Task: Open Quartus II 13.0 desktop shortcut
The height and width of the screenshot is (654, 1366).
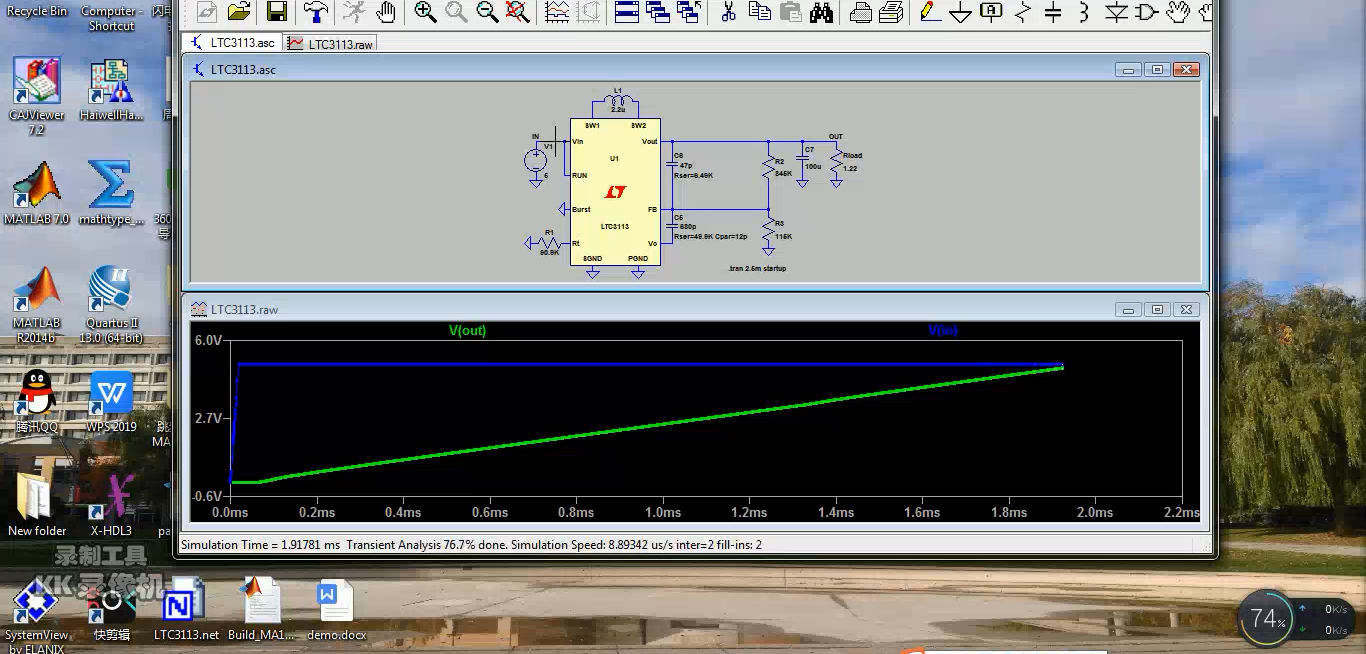Action: point(111,304)
